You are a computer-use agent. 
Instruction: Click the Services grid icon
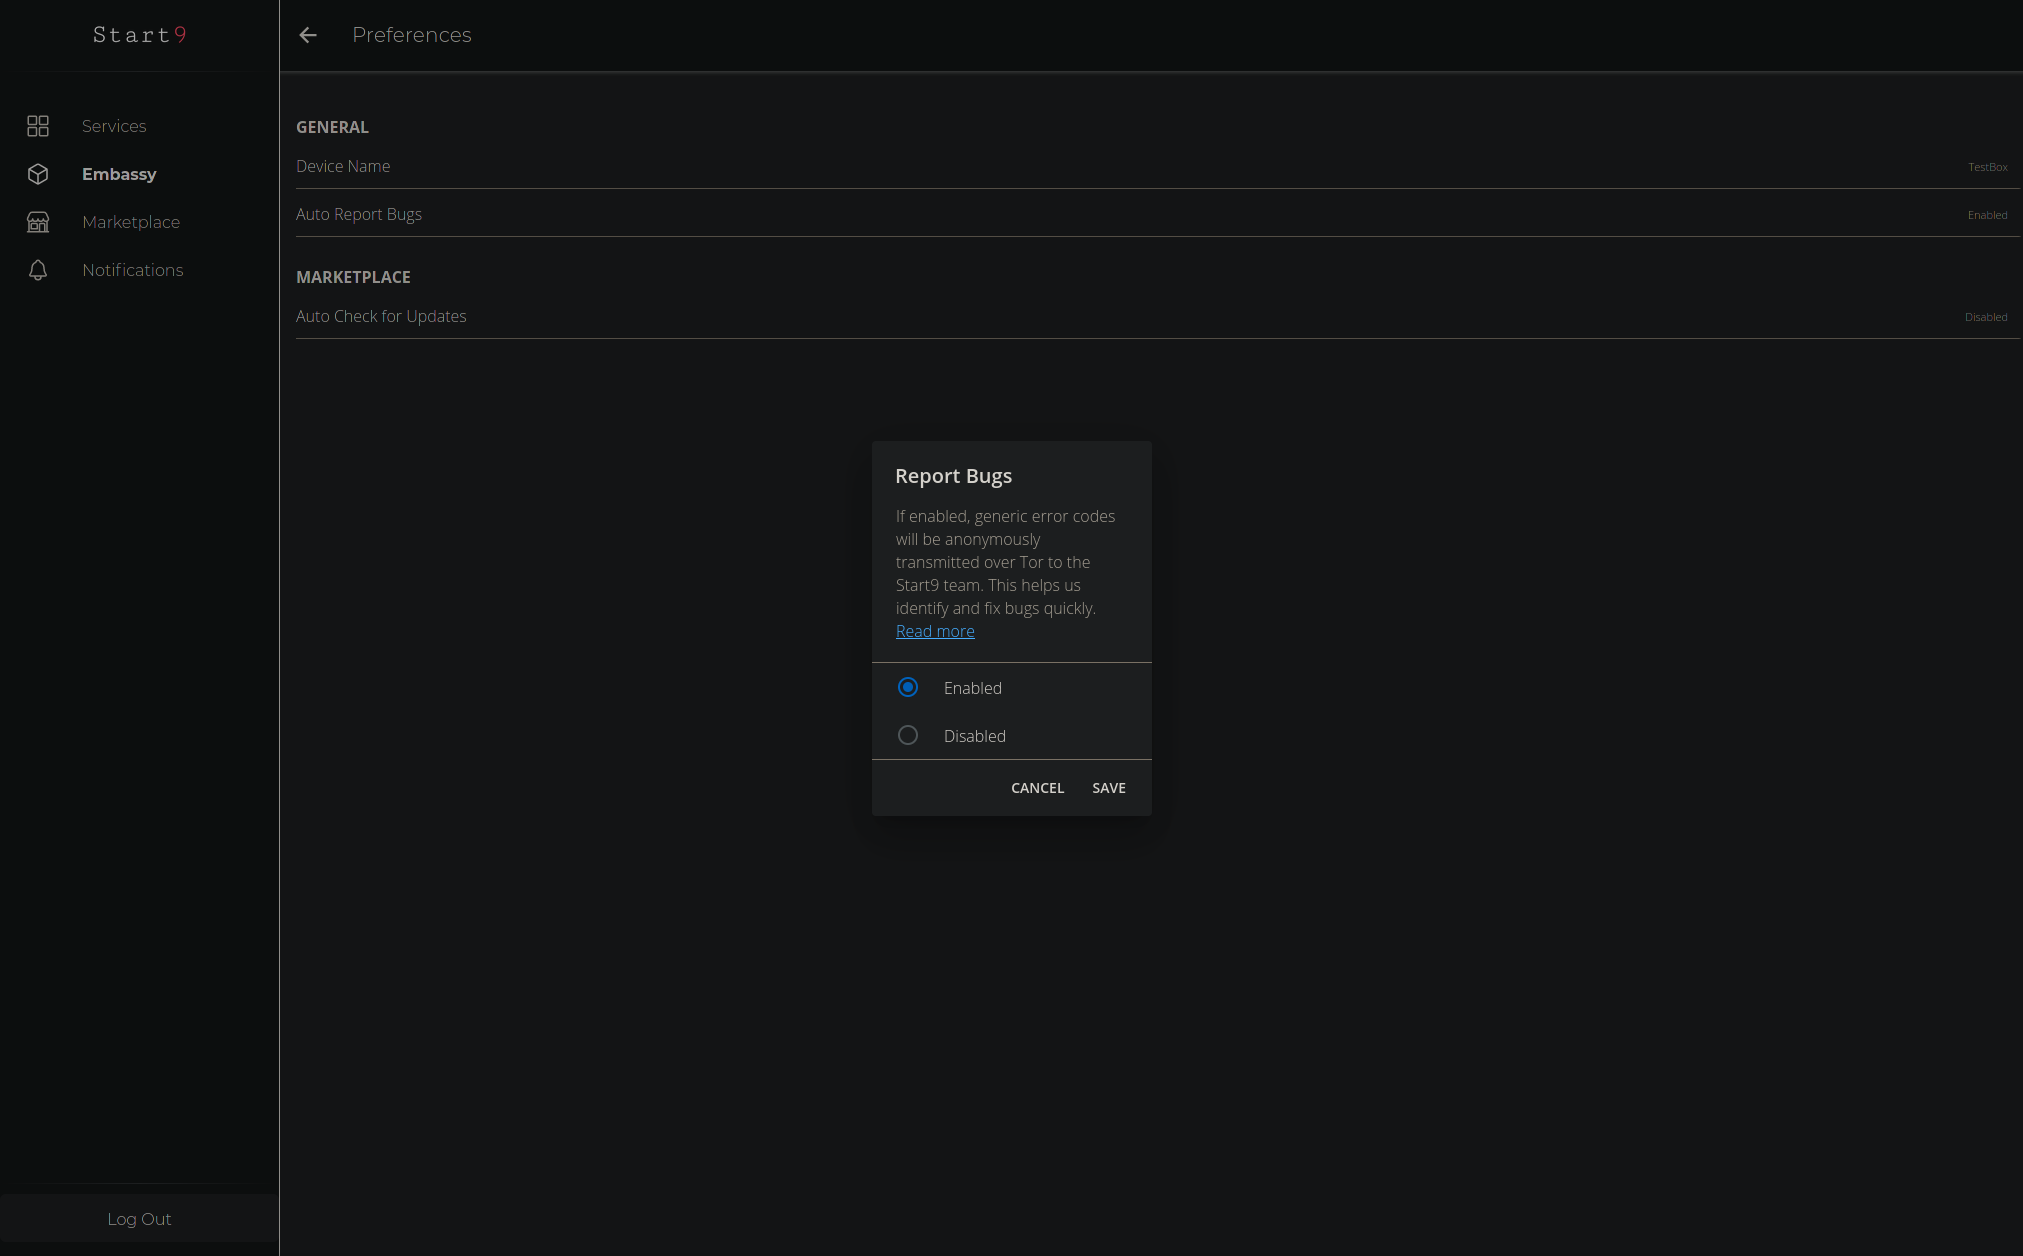38,126
